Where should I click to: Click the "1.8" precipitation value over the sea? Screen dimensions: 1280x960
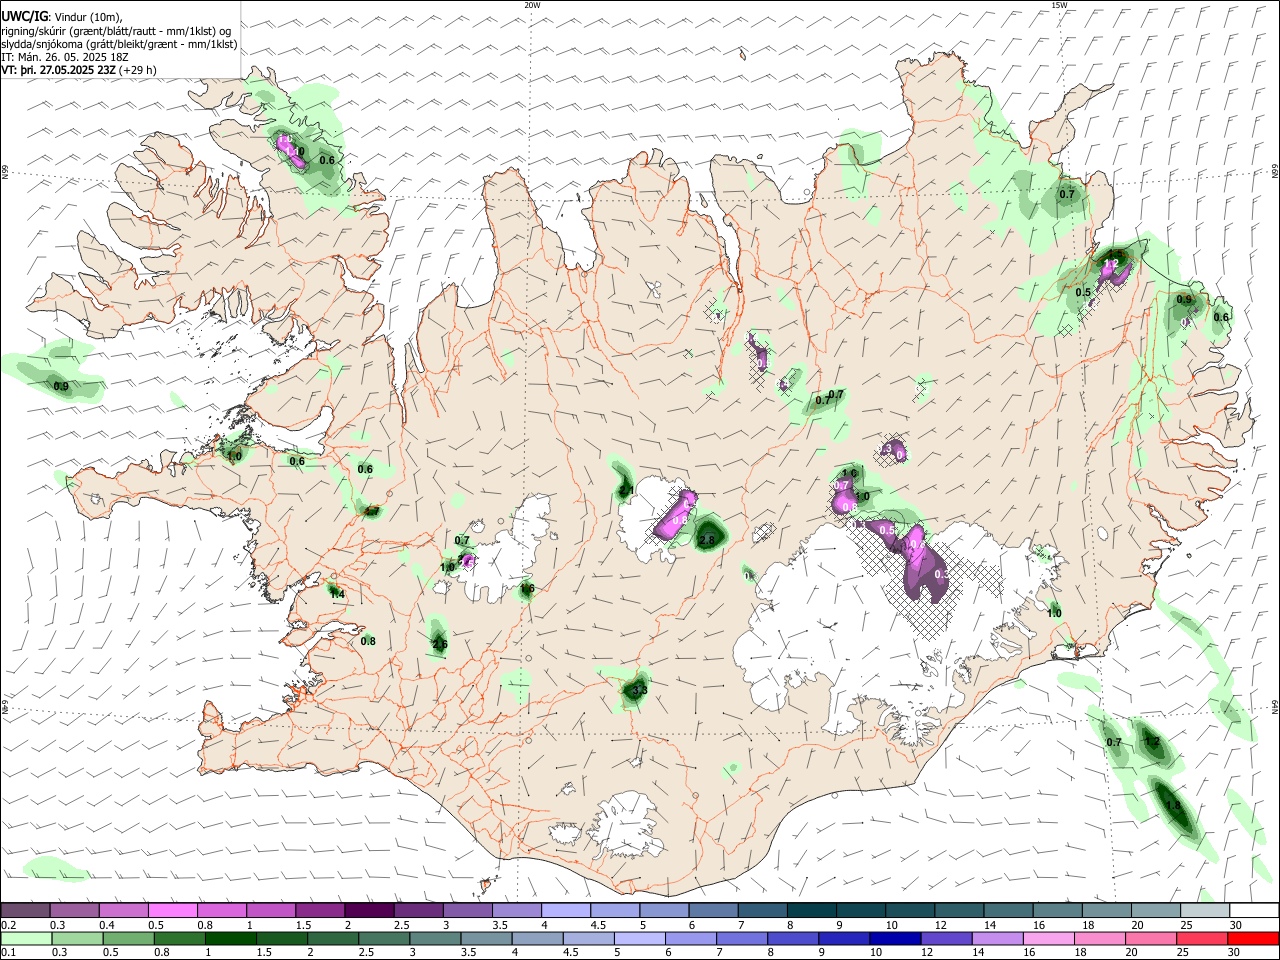pos(1174,805)
